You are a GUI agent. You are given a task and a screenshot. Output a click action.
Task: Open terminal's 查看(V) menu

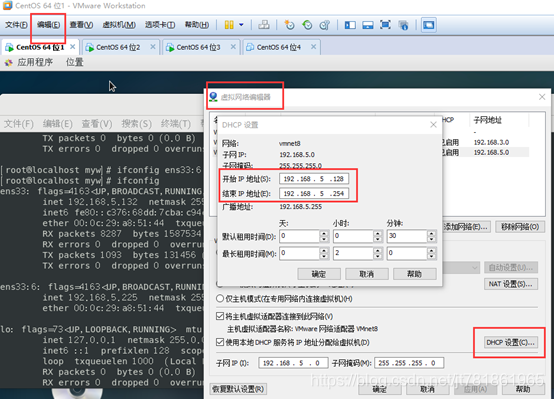click(97, 124)
